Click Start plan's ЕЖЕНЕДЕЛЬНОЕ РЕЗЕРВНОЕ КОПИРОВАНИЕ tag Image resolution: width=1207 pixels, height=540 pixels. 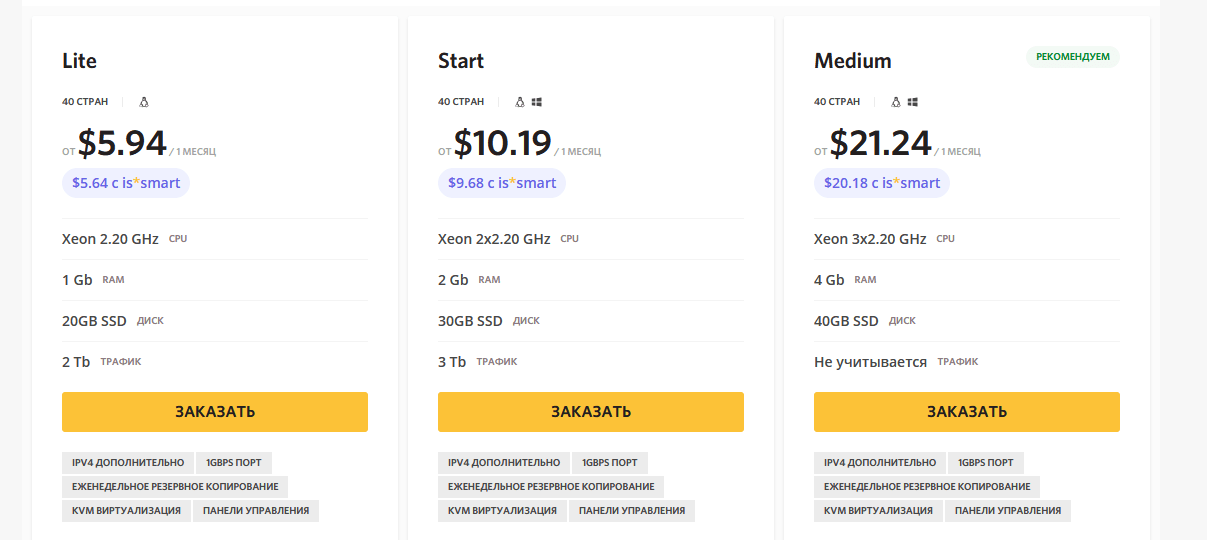(551, 487)
